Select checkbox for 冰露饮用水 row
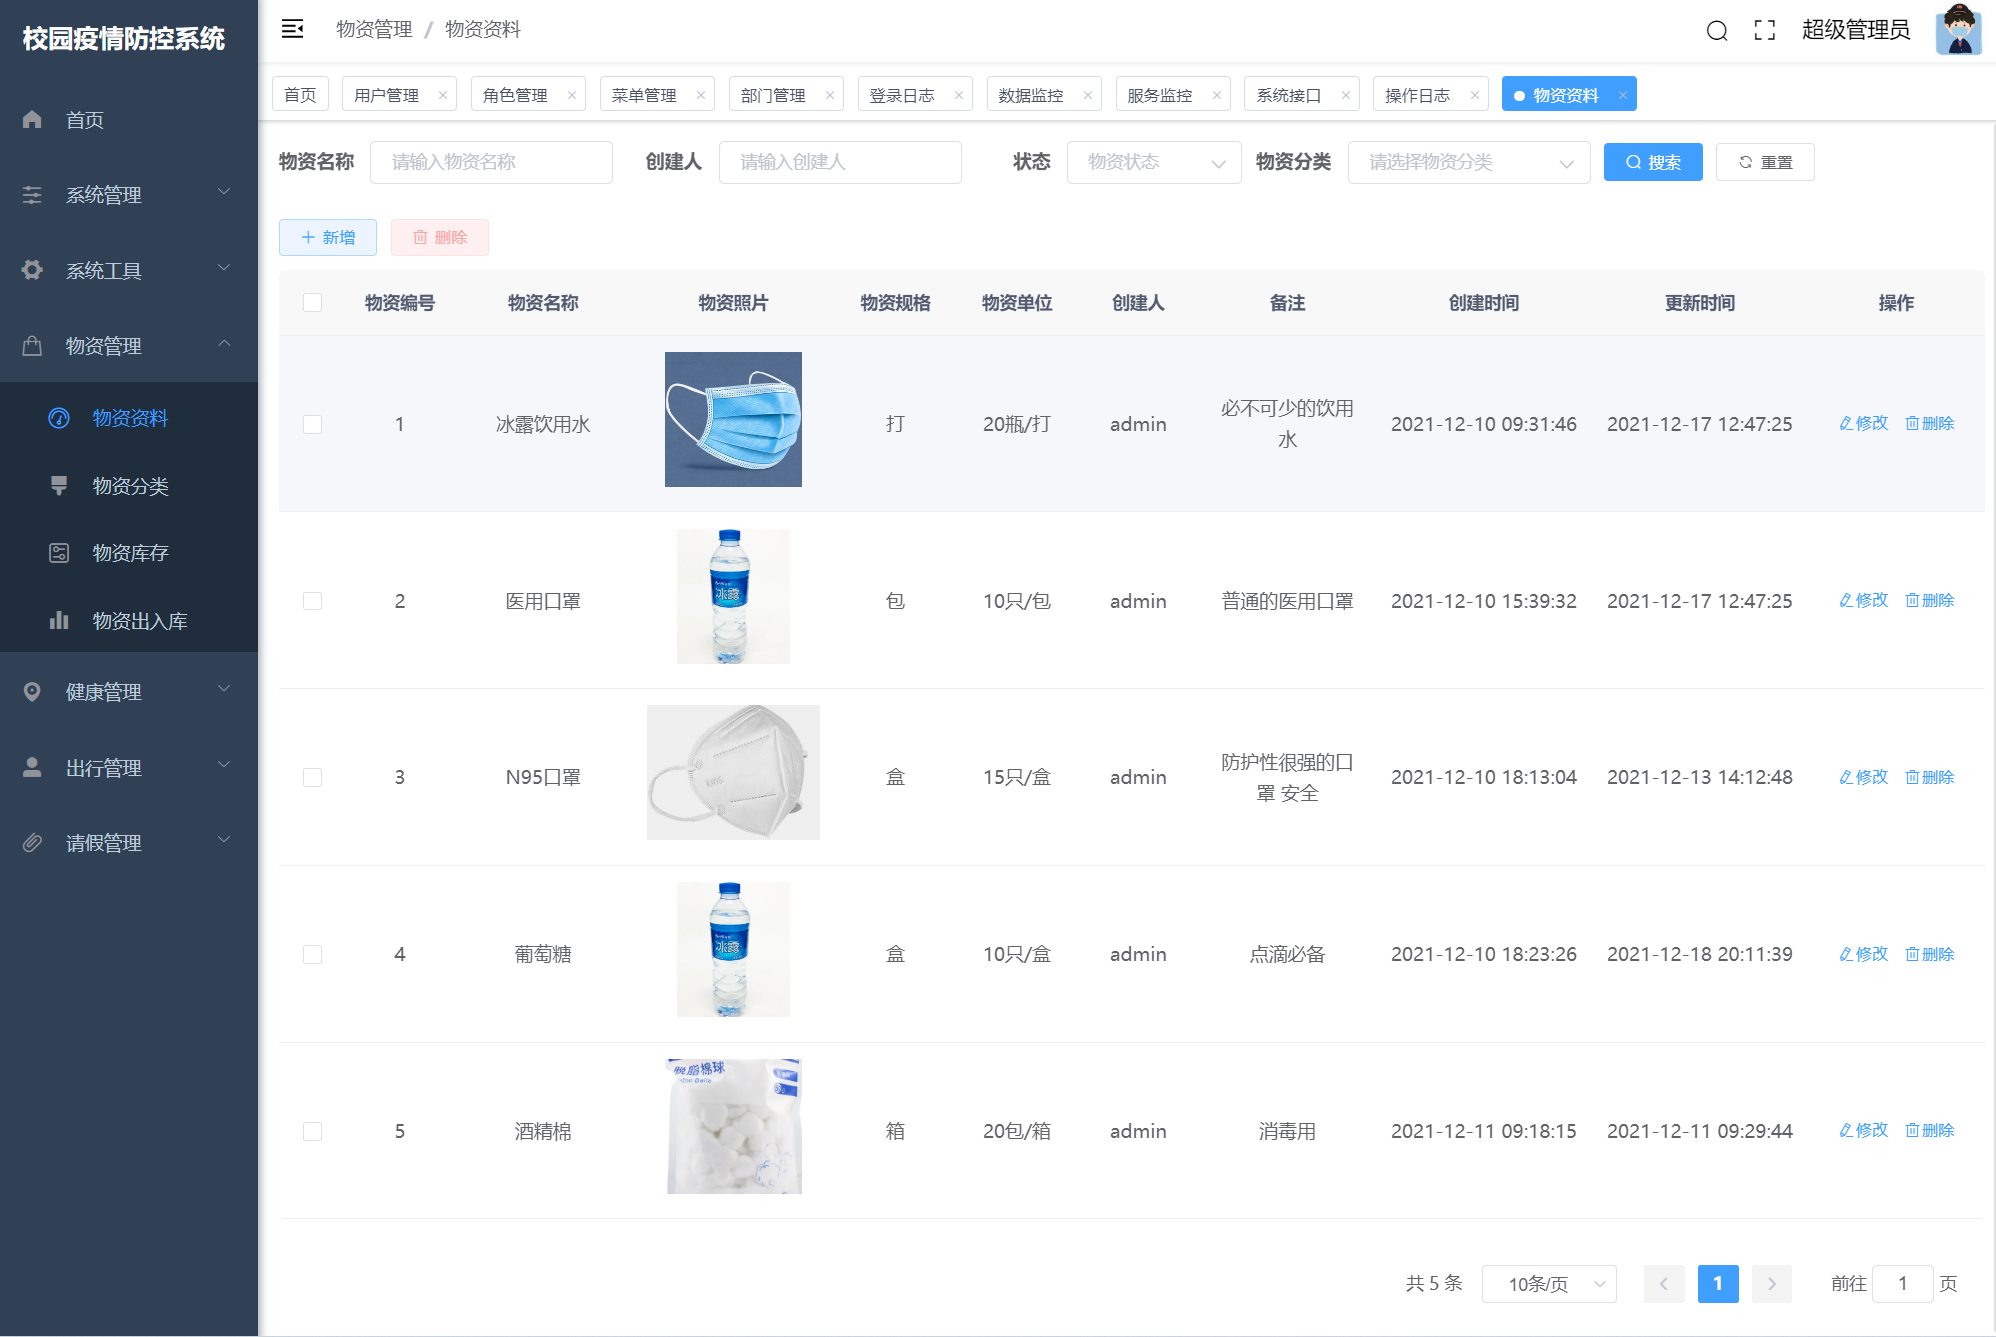Screen dimensions: 1996x1337 pos(313,424)
